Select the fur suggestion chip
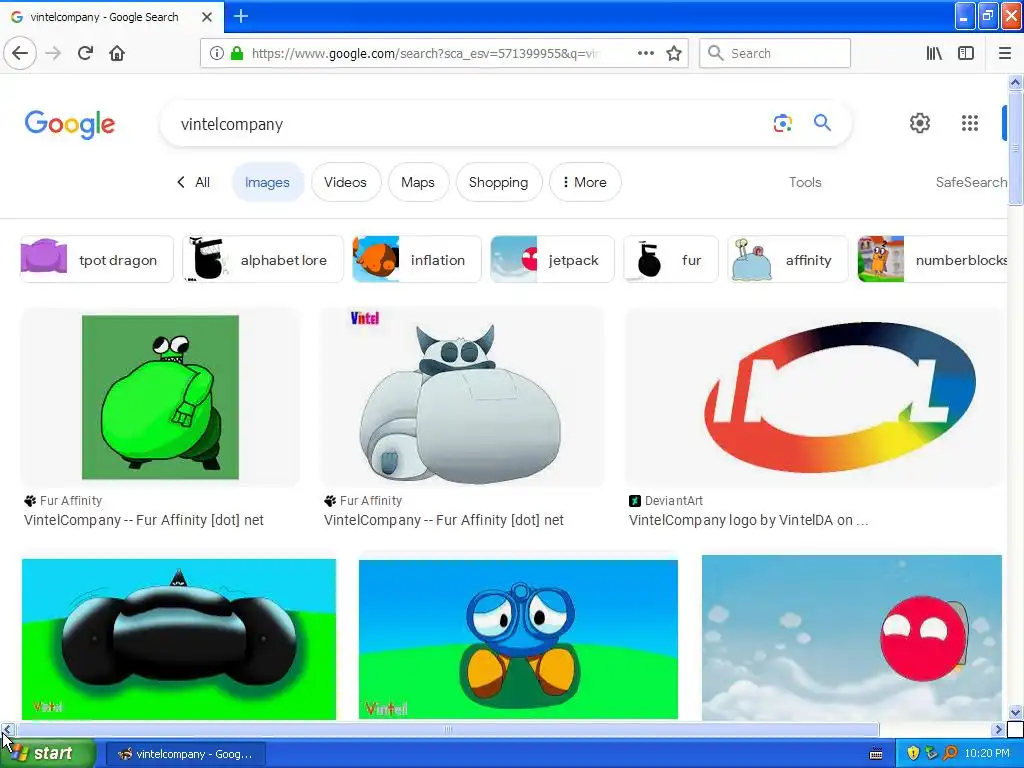Screen dimensions: 1024x768 (671, 259)
